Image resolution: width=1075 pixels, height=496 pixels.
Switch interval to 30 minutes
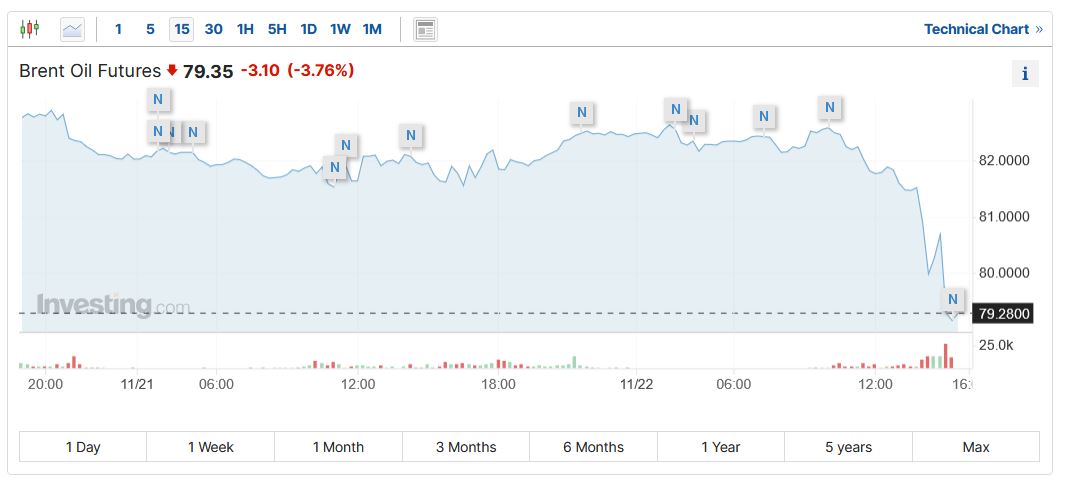(x=213, y=29)
